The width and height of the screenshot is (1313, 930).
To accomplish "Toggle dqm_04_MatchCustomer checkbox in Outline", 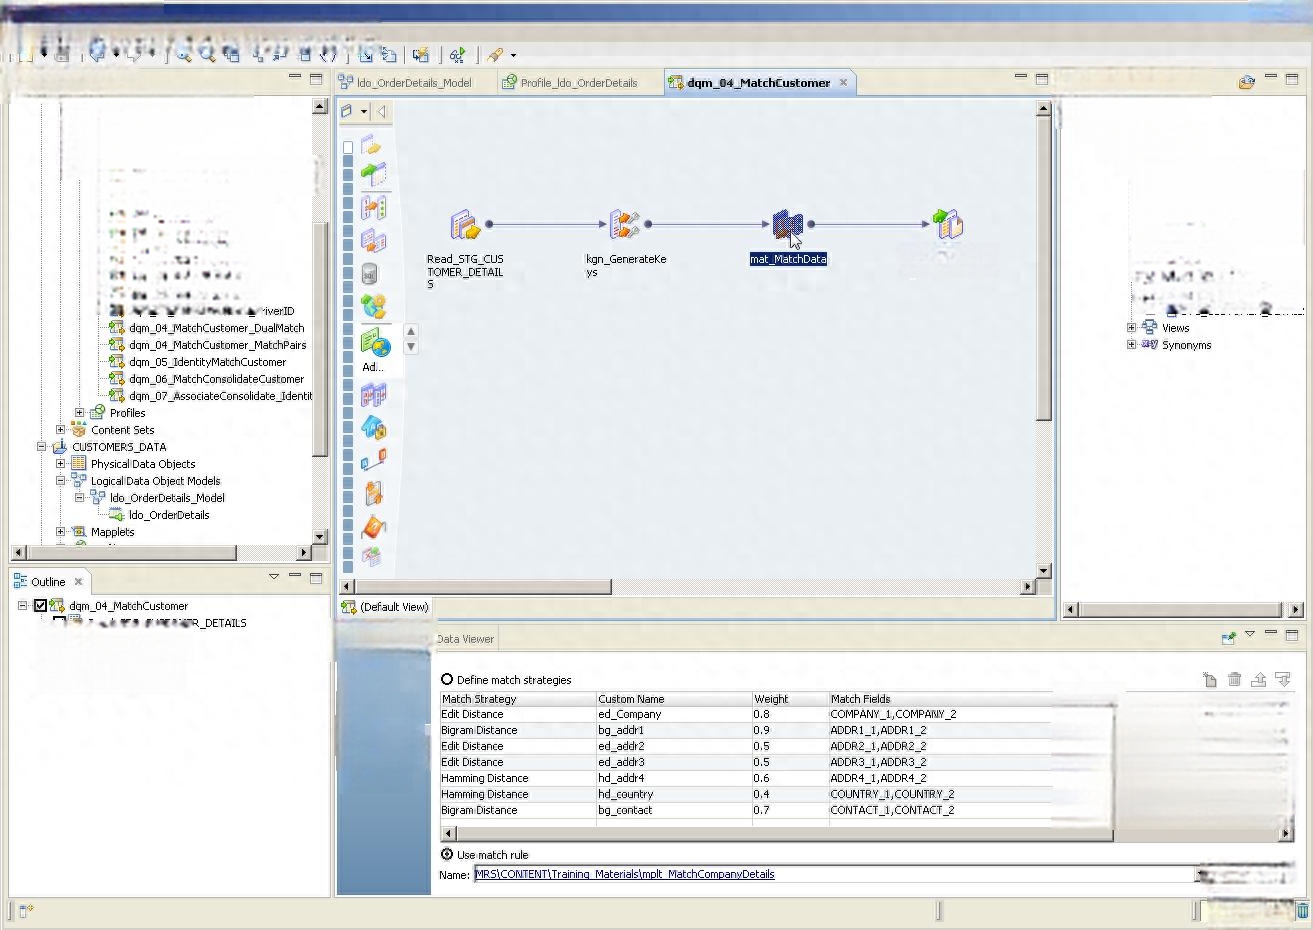I will pyautogui.click(x=41, y=605).
